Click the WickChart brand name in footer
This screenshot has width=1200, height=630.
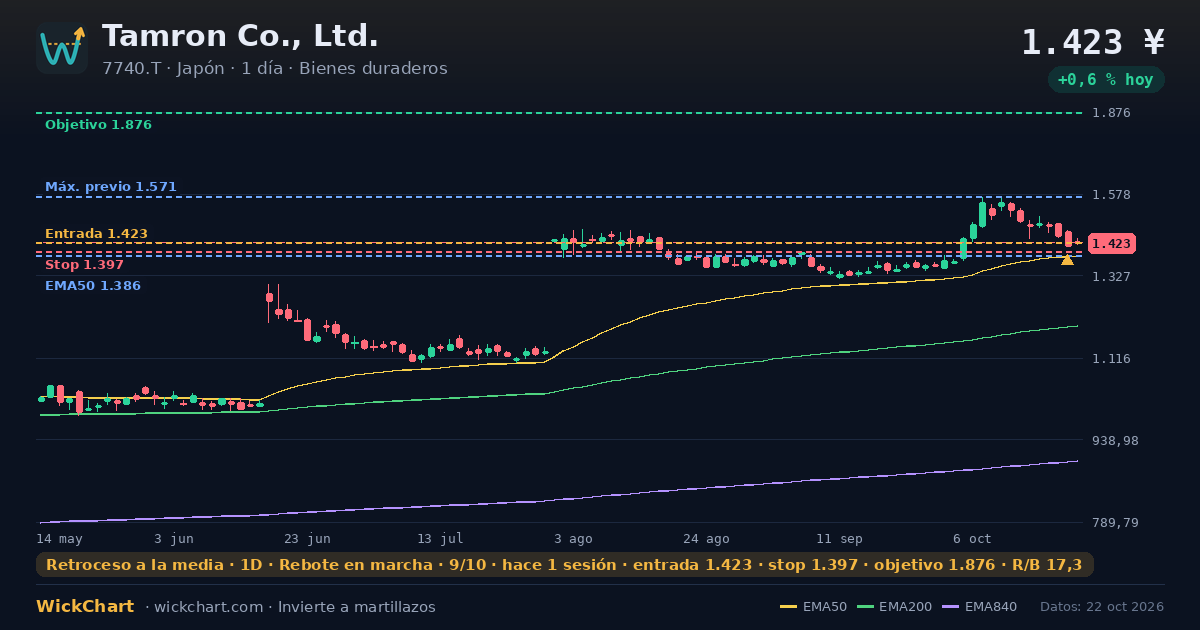85,607
